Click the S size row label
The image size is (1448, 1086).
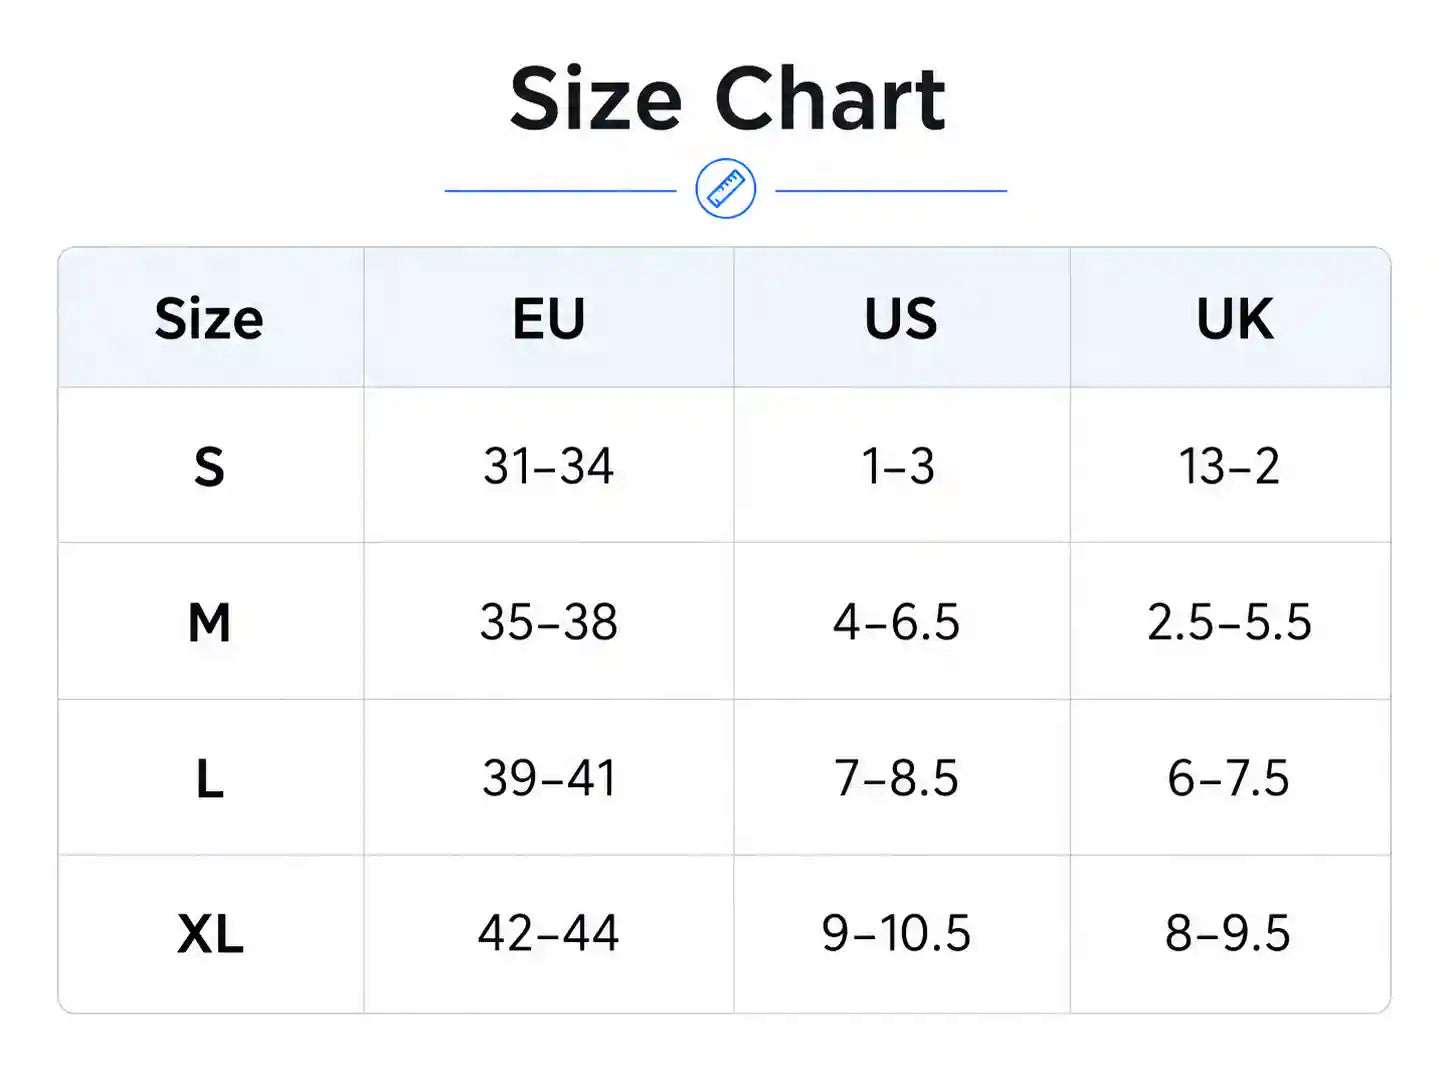pos(209,466)
